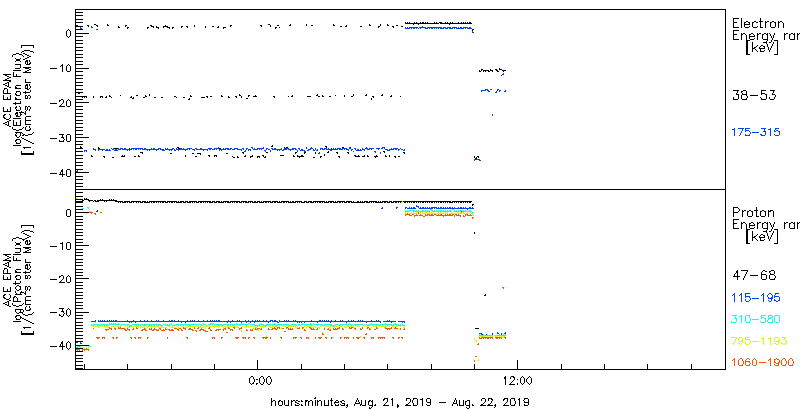This screenshot has width=800, height=410.
Task: Click the -20 tick label on electron panel
Action: pos(61,103)
